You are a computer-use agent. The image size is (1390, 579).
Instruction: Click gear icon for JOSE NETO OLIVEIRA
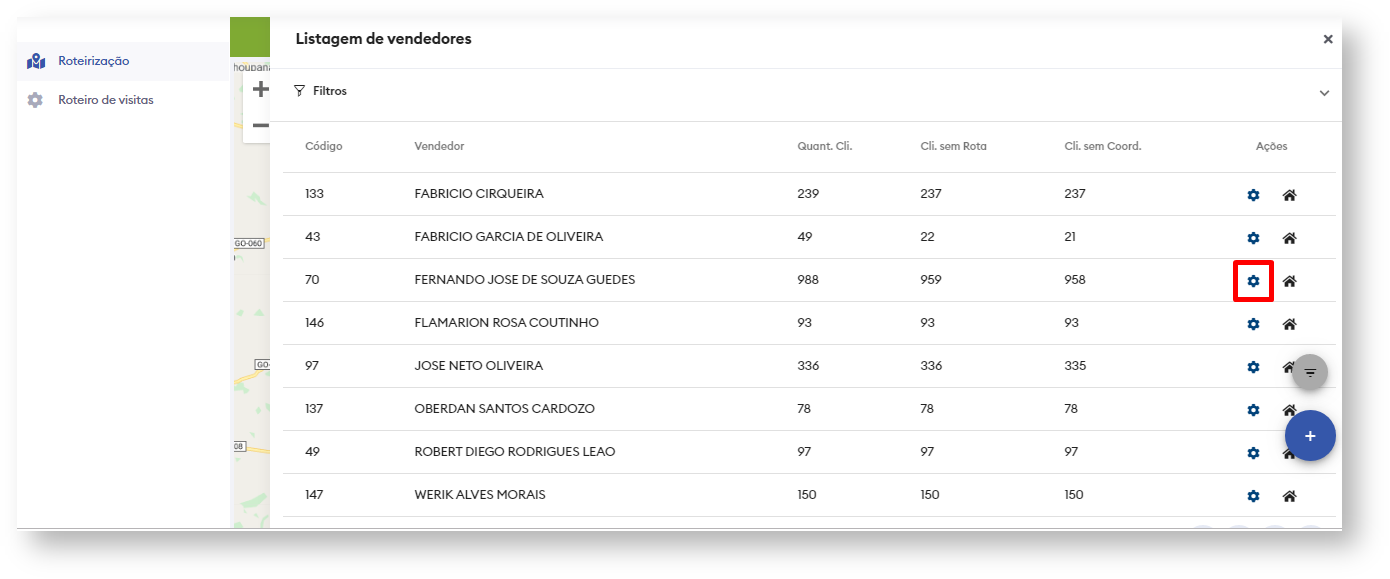pyautogui.click(x=1253, y=367)
